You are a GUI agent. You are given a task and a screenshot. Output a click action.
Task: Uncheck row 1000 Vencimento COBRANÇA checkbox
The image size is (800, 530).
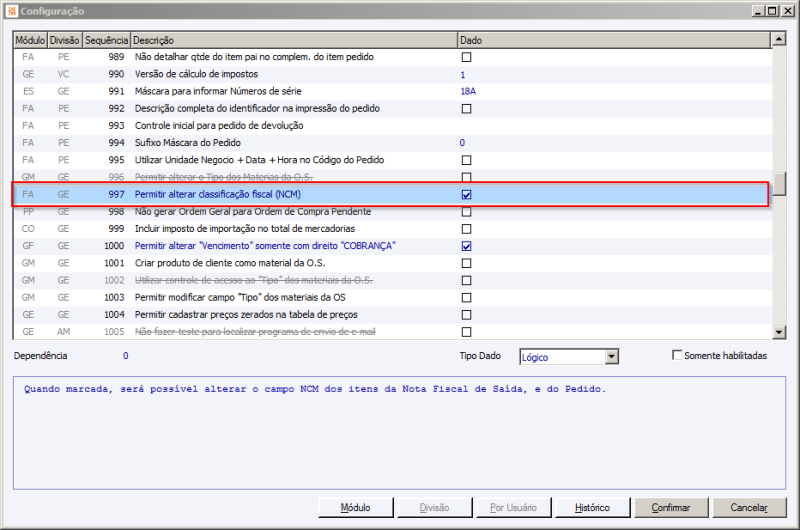(x=466, y=246)
